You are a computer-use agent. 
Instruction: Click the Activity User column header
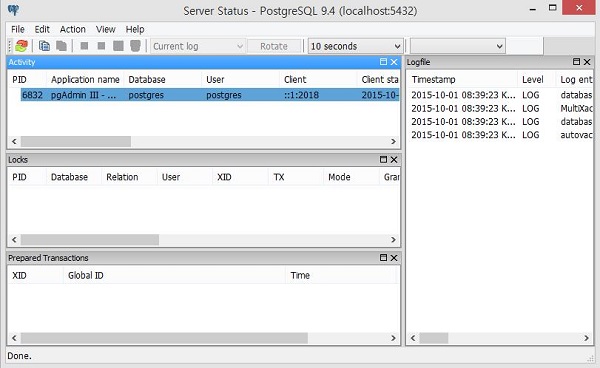(x=240, y=80)
